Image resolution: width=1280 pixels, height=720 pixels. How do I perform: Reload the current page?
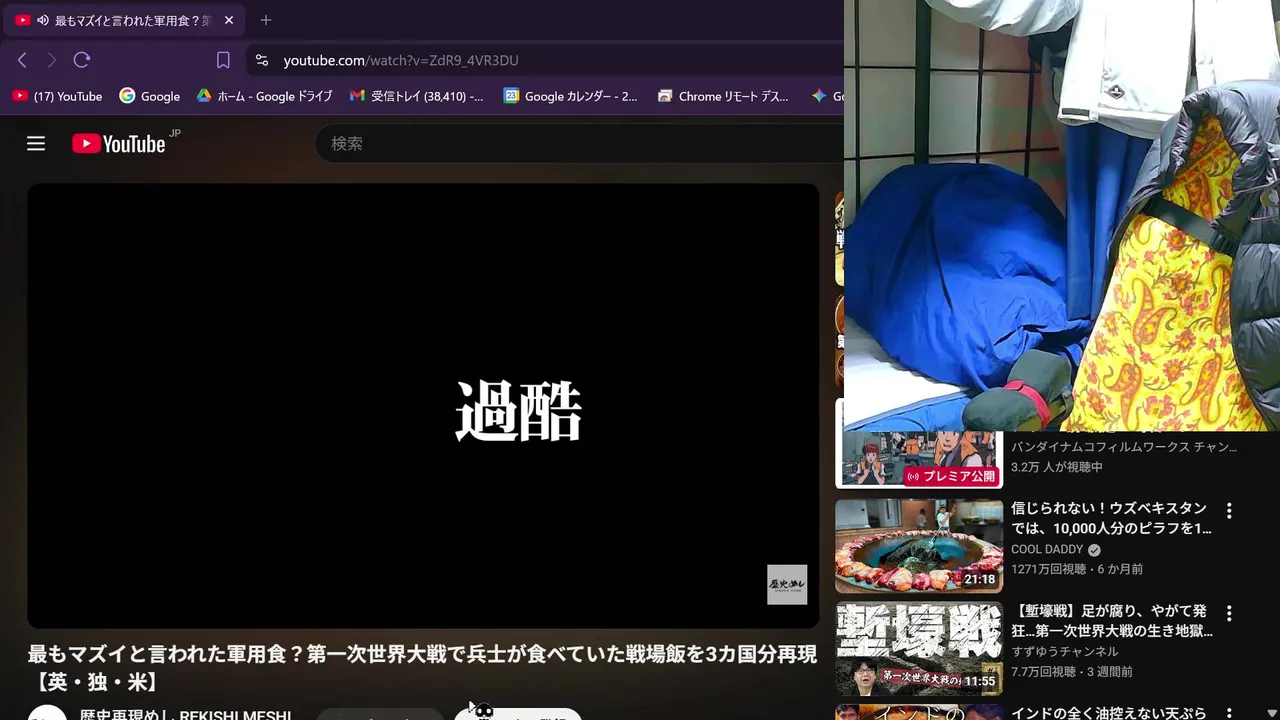(x=82, y=60)
